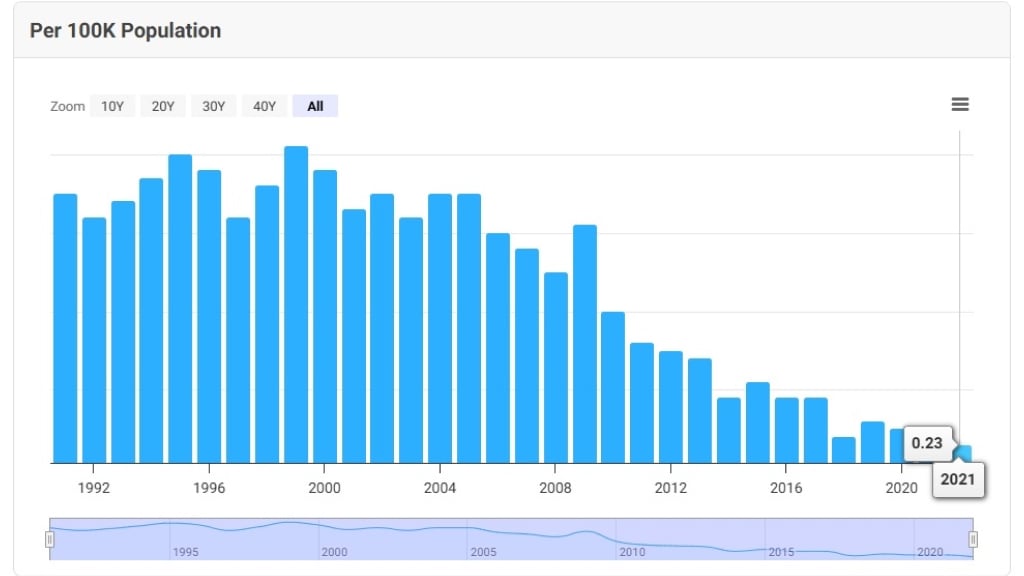Select the 10Y zoom button

point(112,106)
